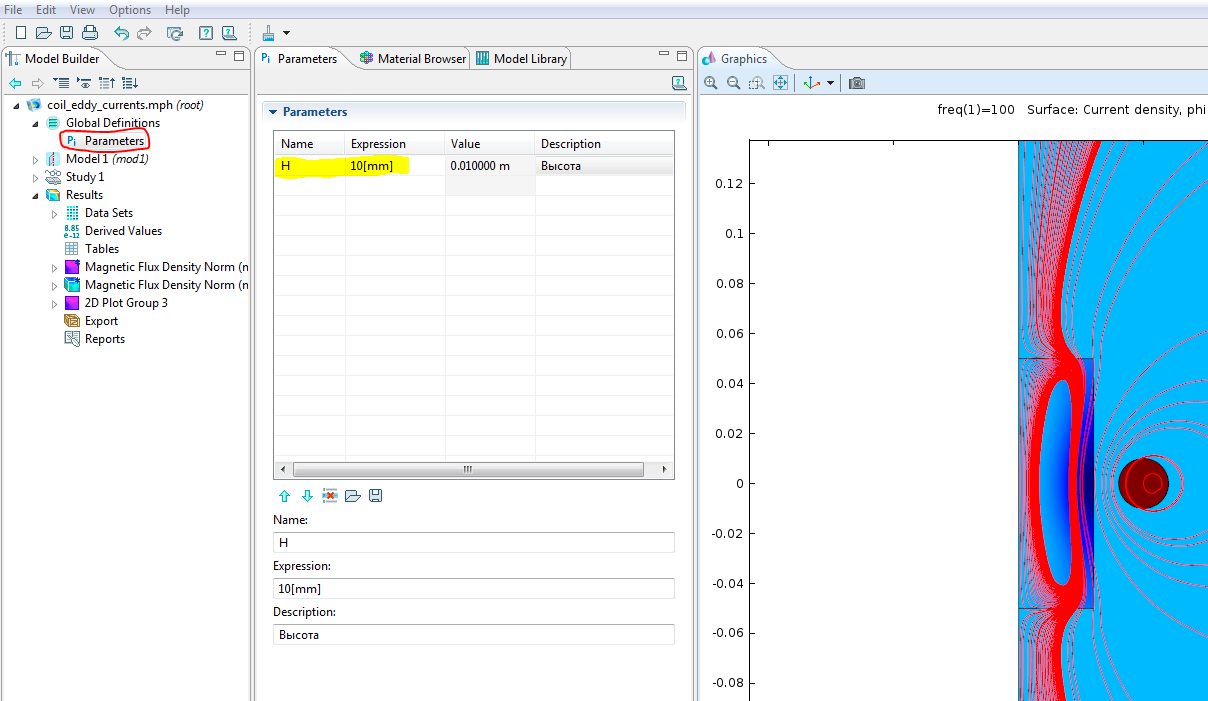Maximize the Parameters panel

pos(682,56)
